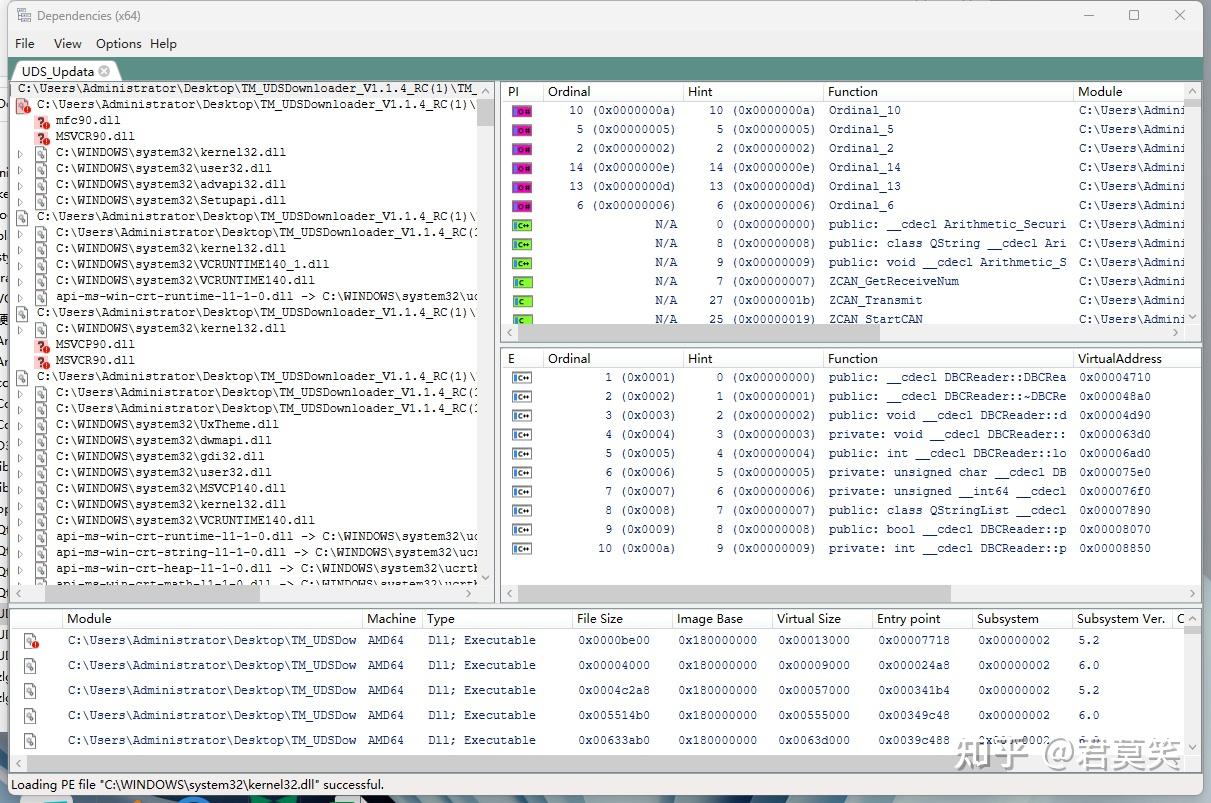Expand the advapi32.dll tree node

coord(20,184)
